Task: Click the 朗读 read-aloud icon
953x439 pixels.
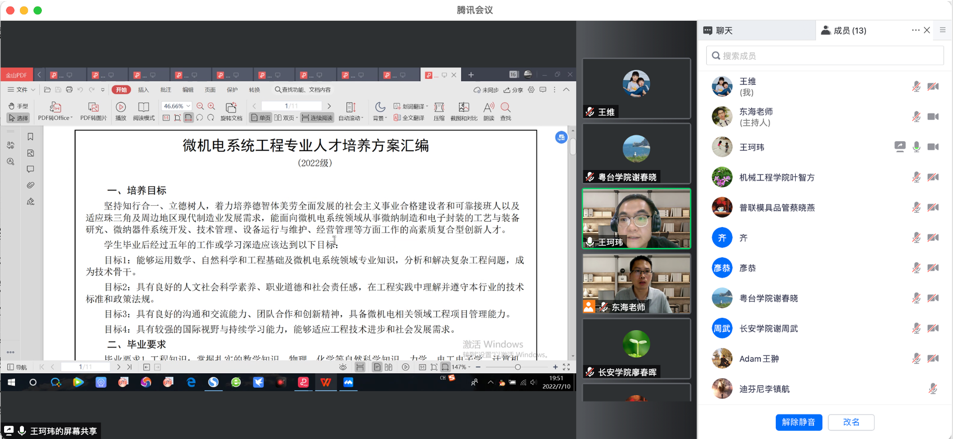Action: (488, 109)
